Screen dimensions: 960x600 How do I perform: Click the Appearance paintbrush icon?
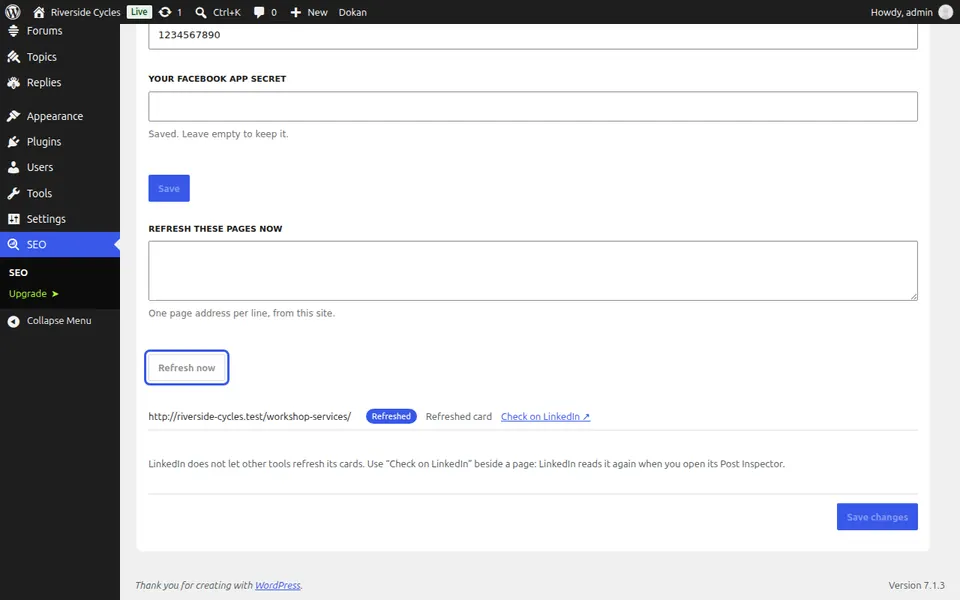pos(13,116)
